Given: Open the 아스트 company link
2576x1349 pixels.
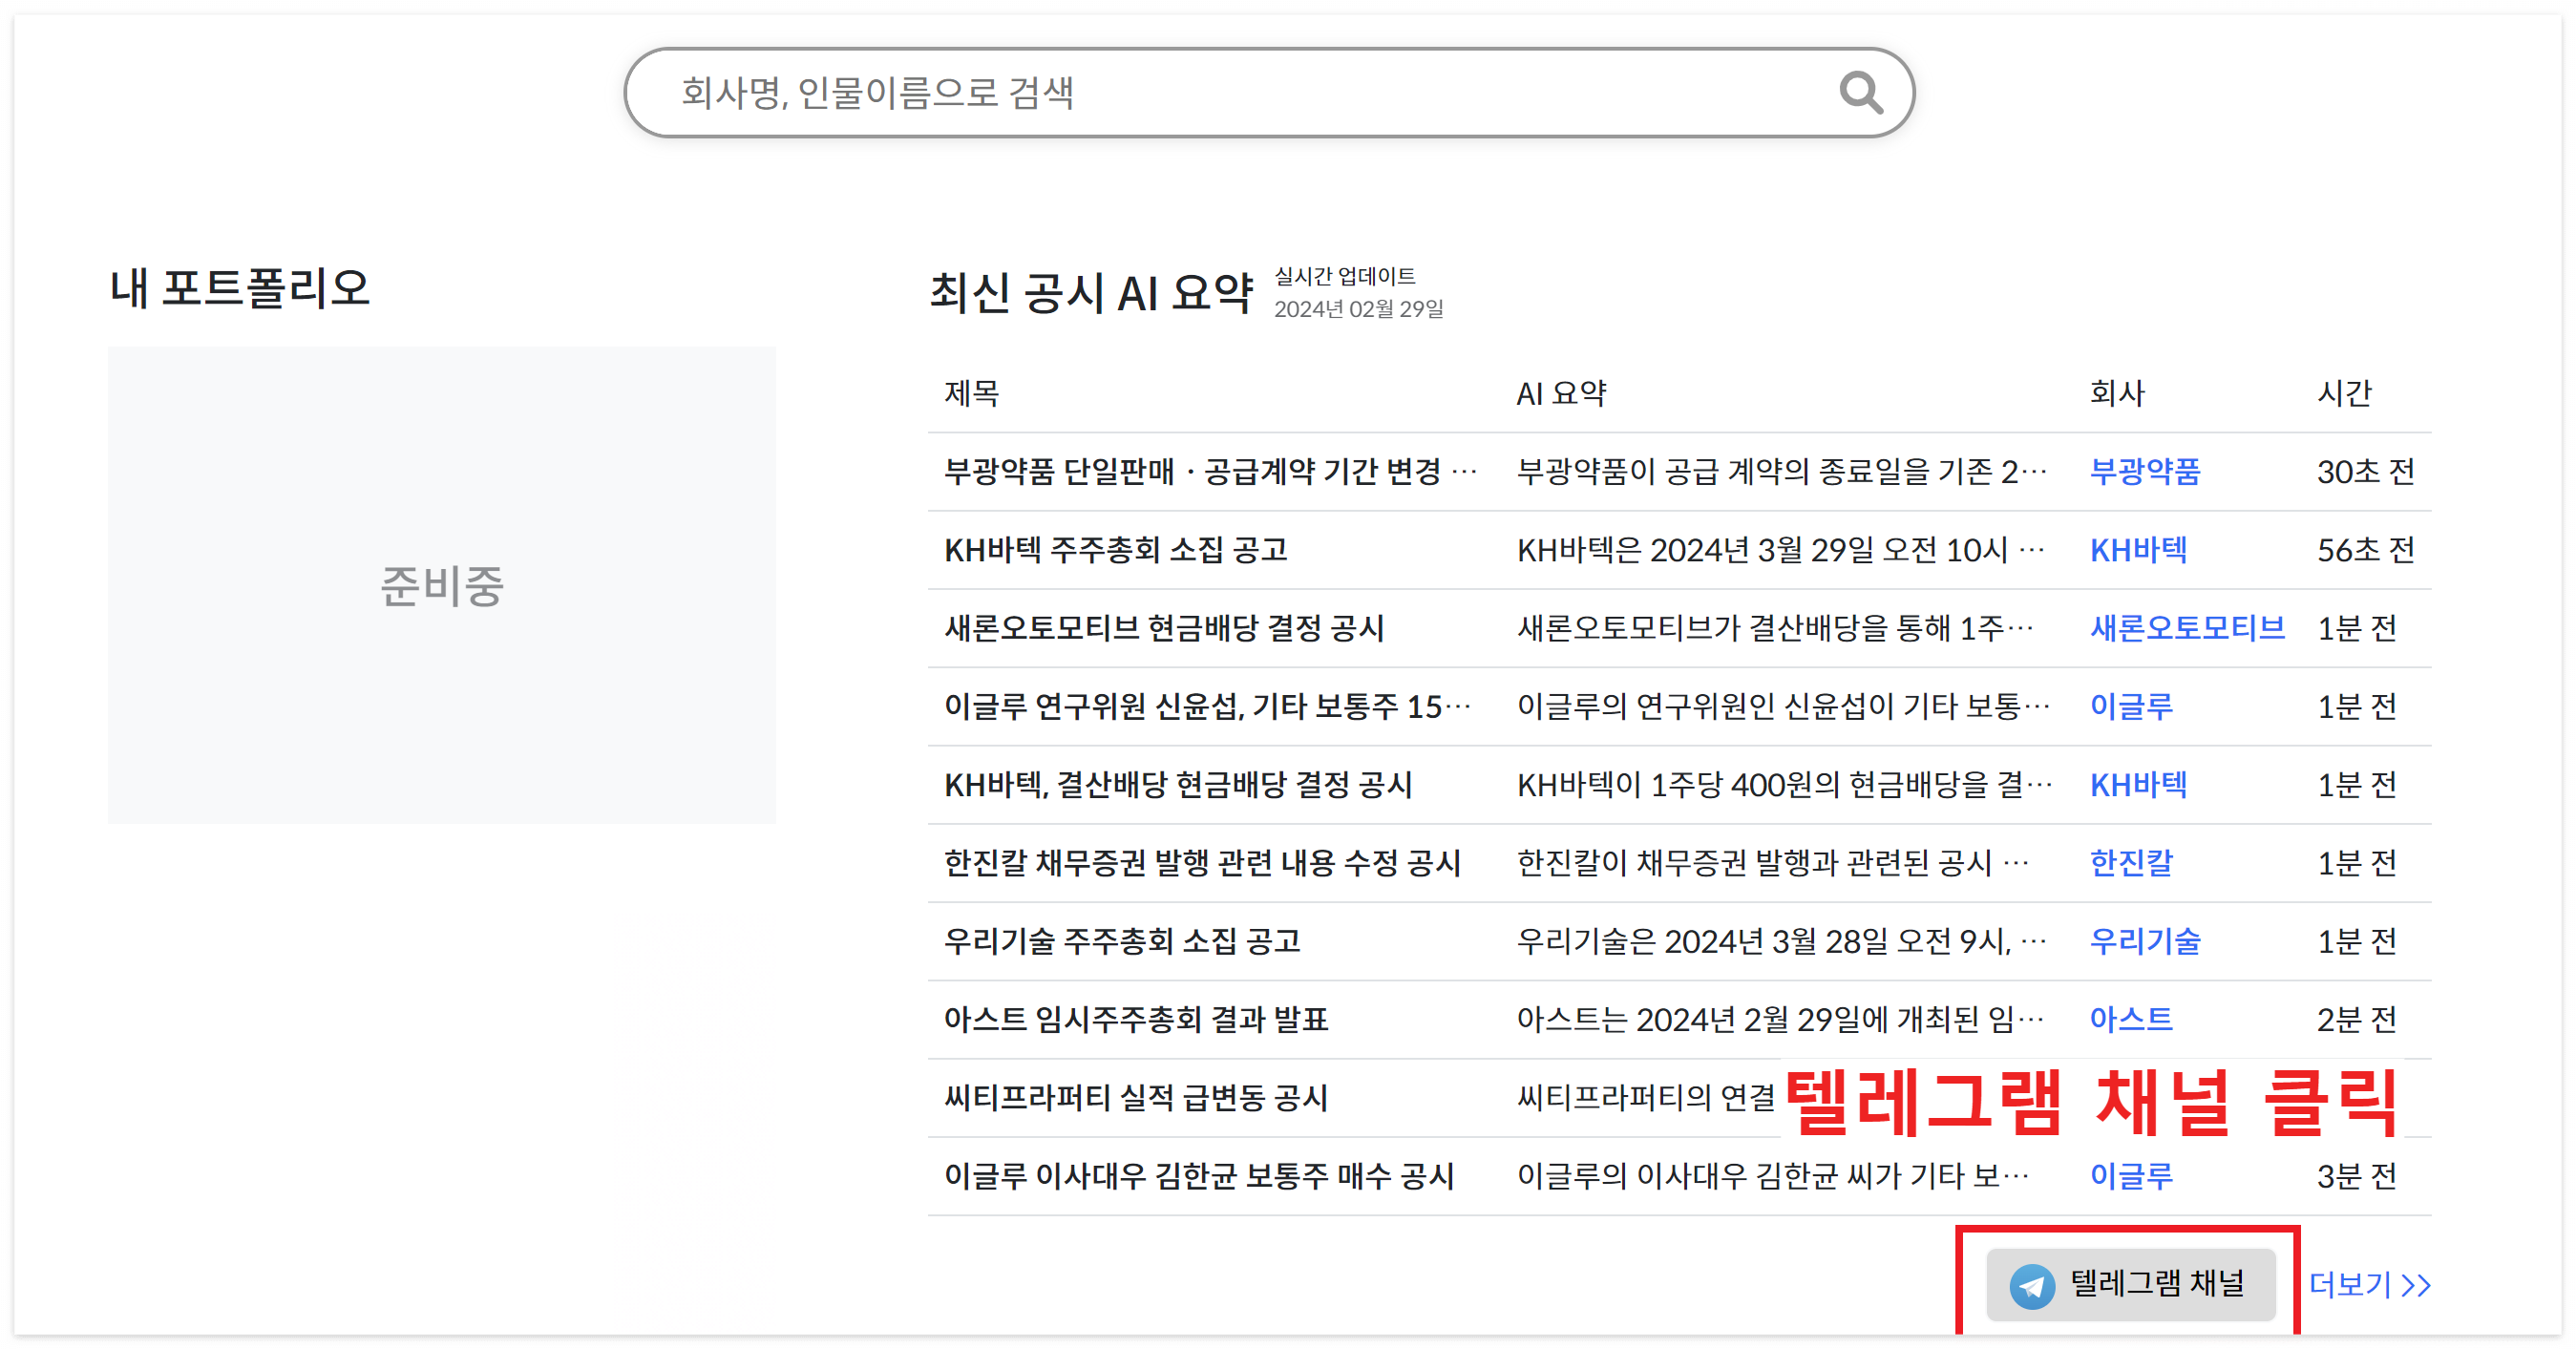Looking at the screenshot, I should tap(2131, 1019).
